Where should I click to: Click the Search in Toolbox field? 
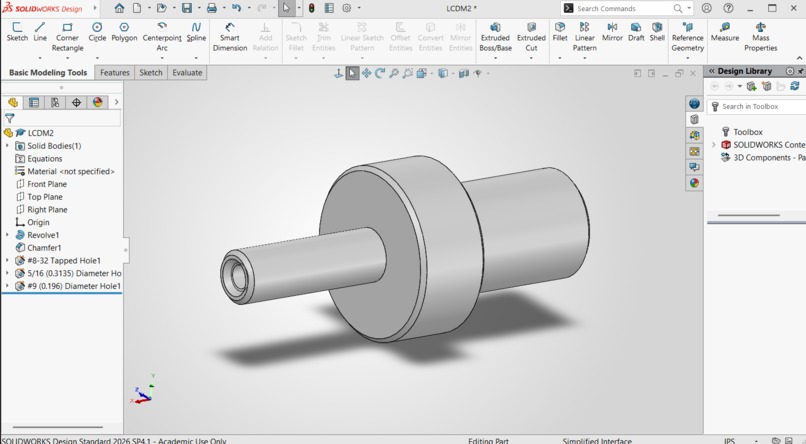[x=756, y=106]
